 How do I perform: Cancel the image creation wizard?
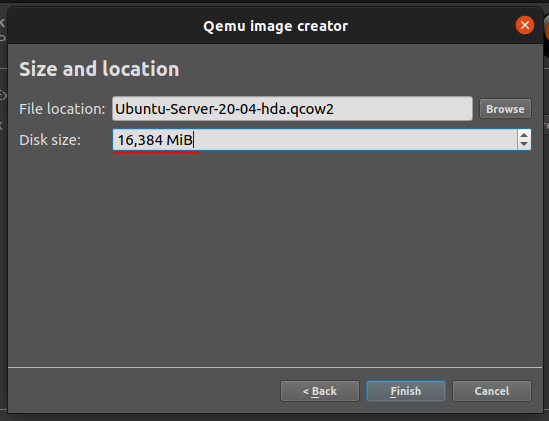(492, 391)
